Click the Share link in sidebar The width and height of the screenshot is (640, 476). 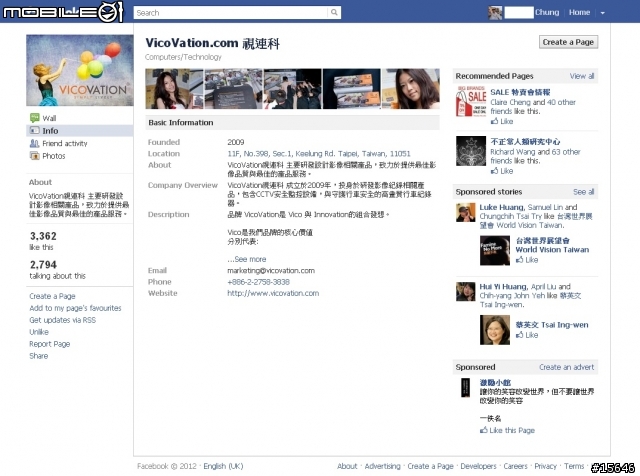[38, 356]
